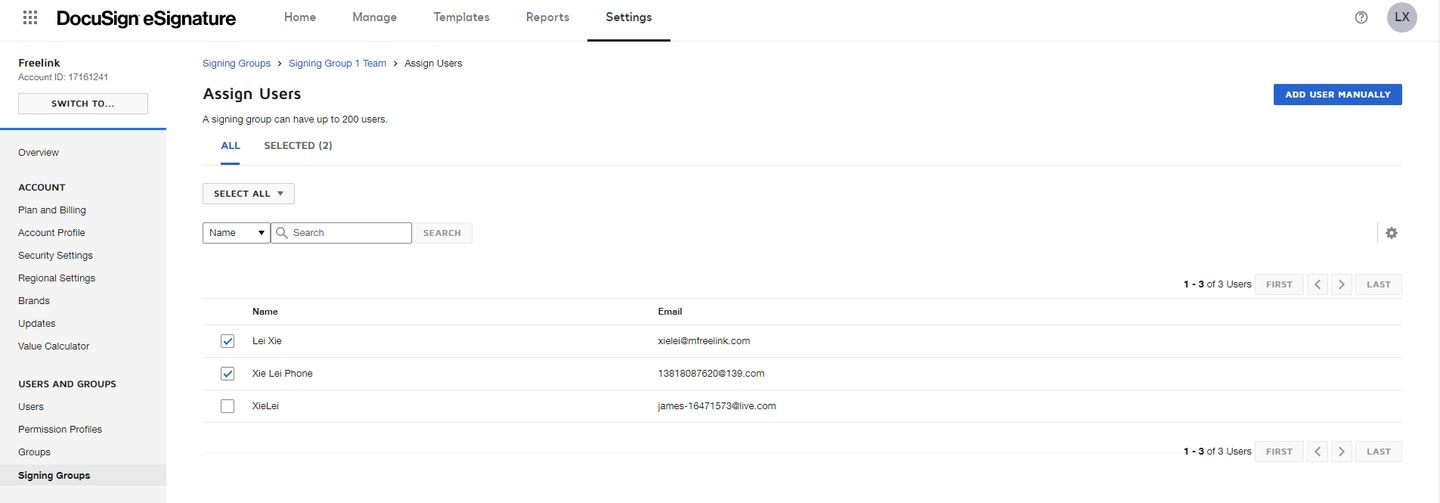The height and width of the screenshot is (503, 1440).
Task: Open the Manage tab
Action: click(x=375, y=18)
